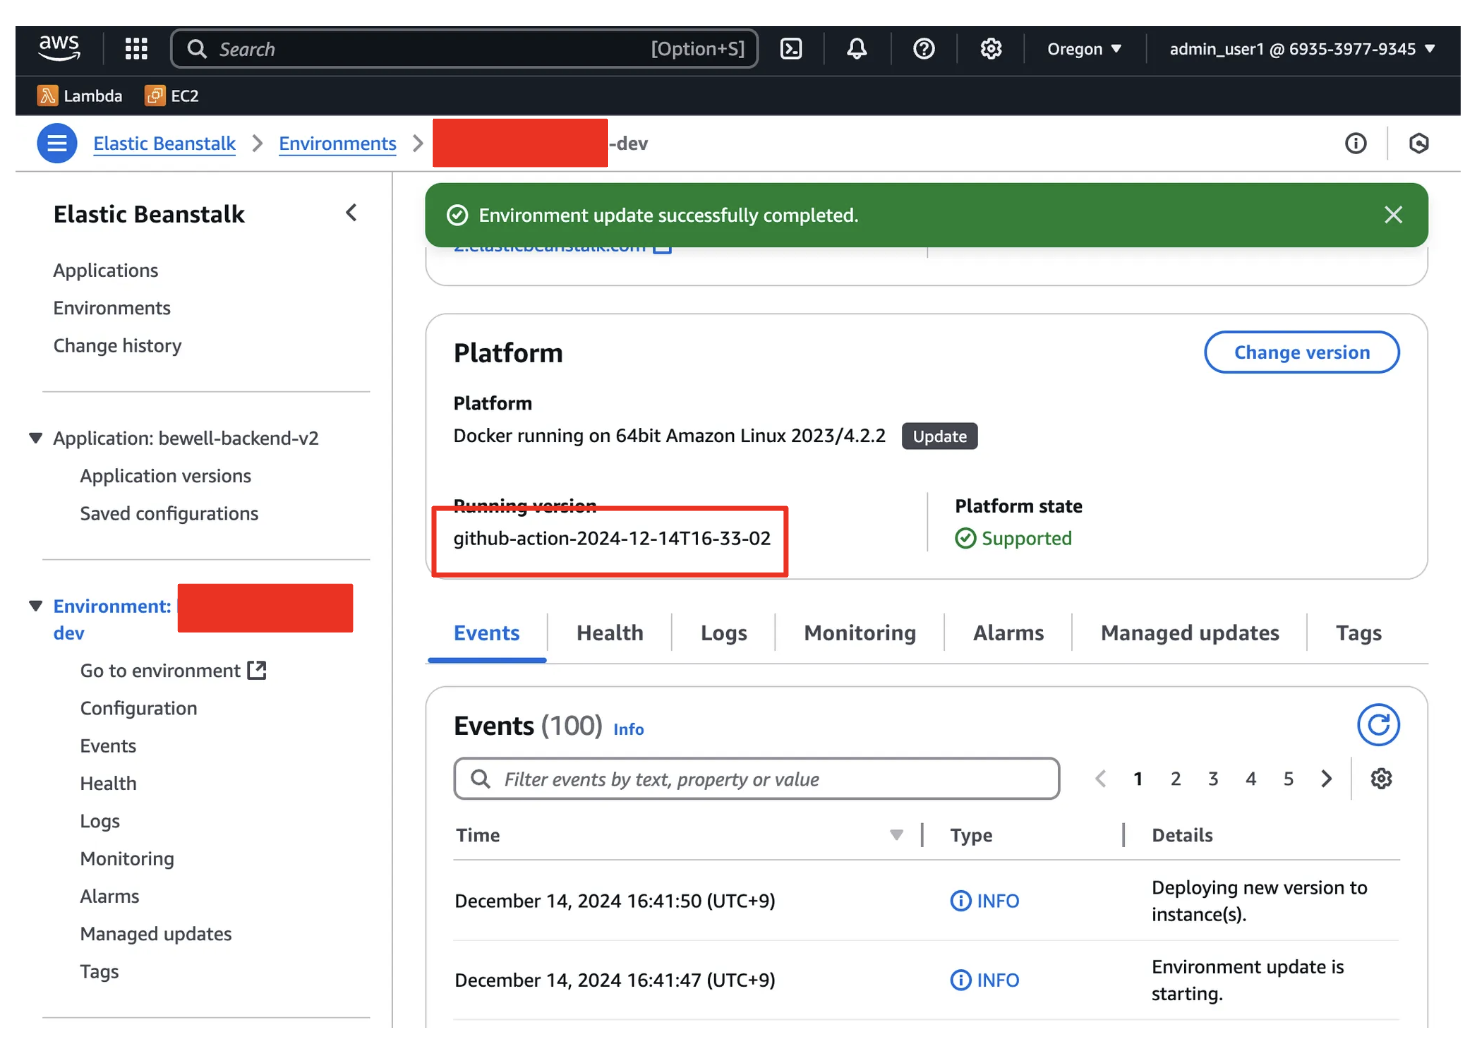Open Tags in the sidebar
This screenshot has height=1054, width=1484.
(x=99, y=971)
